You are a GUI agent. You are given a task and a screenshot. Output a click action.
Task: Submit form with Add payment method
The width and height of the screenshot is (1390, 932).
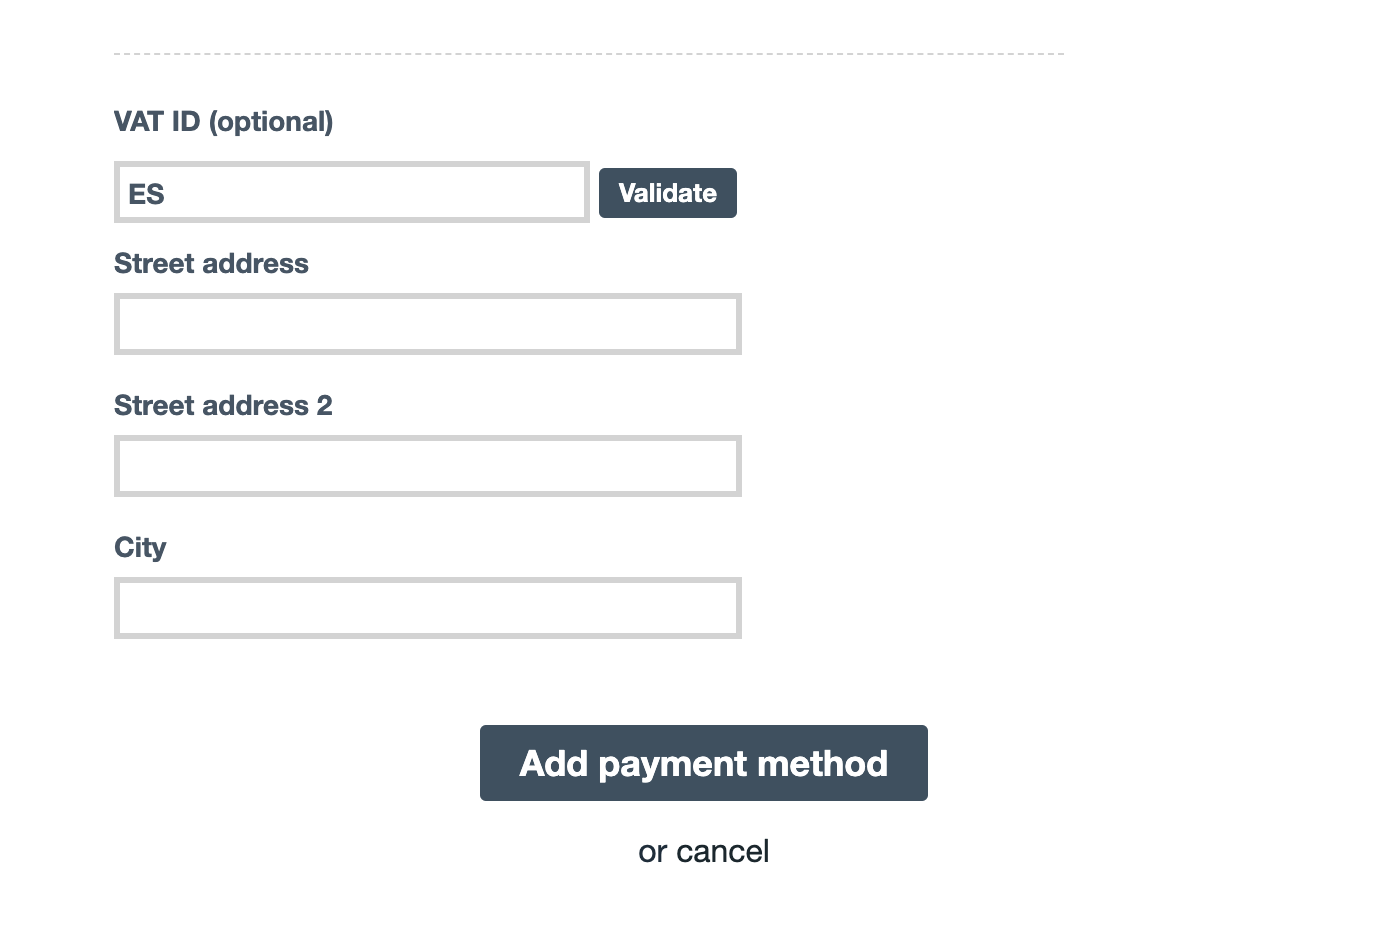pos(703,763)
